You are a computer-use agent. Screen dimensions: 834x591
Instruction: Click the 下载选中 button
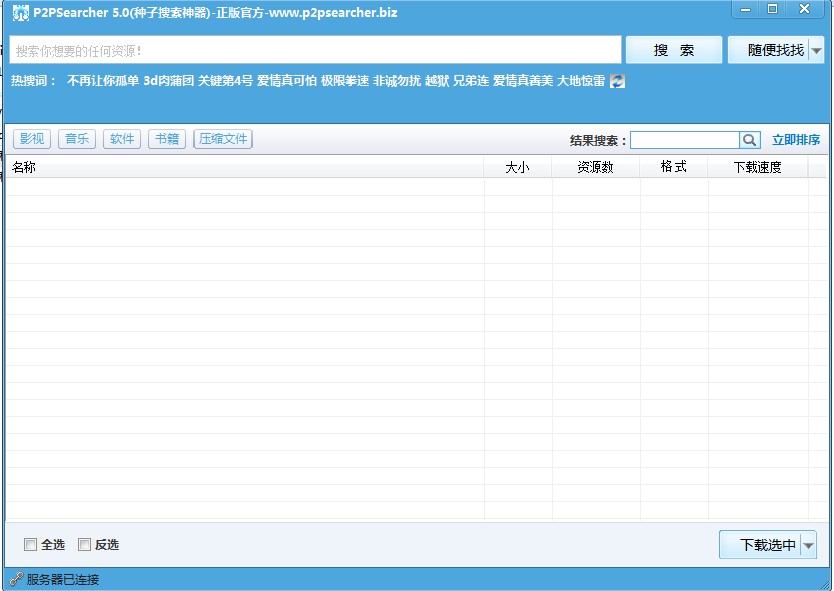tap(763, 545)
